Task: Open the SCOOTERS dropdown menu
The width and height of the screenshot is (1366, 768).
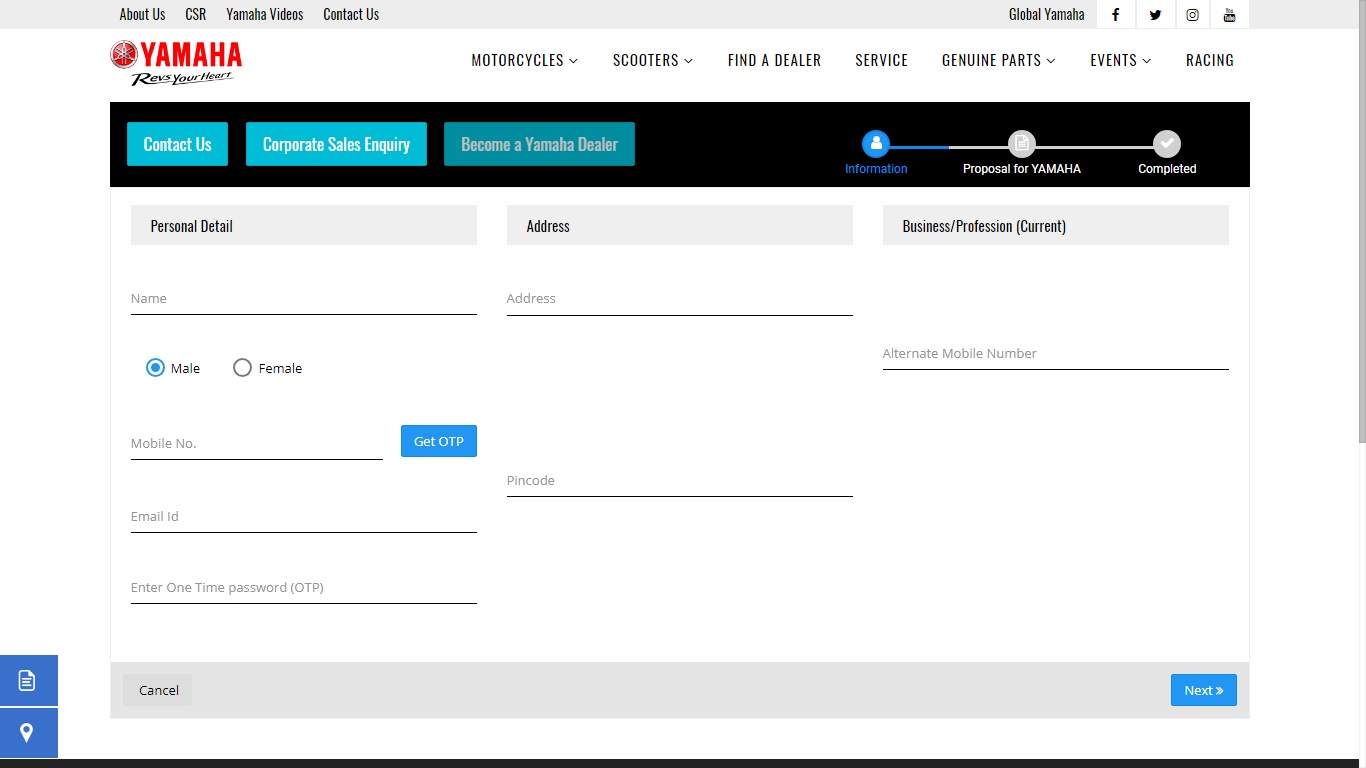Action: pyautogui.click(x=652, y=60)
